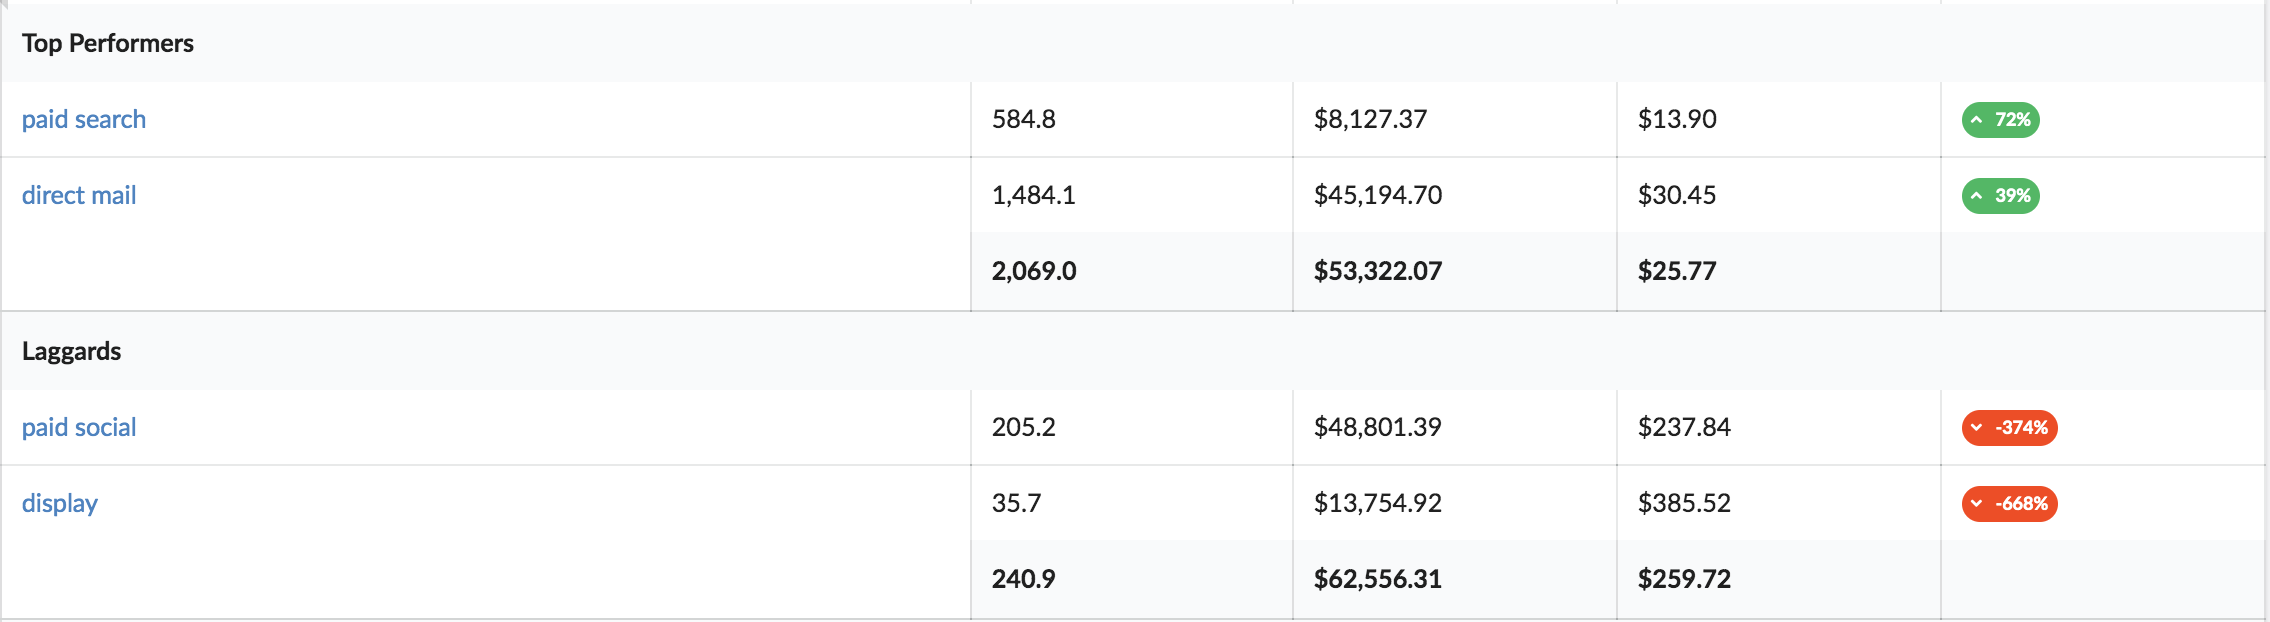Click the $25.77 top performers average
This screenshot has width=2270, height=622.
coord(1676,271)
